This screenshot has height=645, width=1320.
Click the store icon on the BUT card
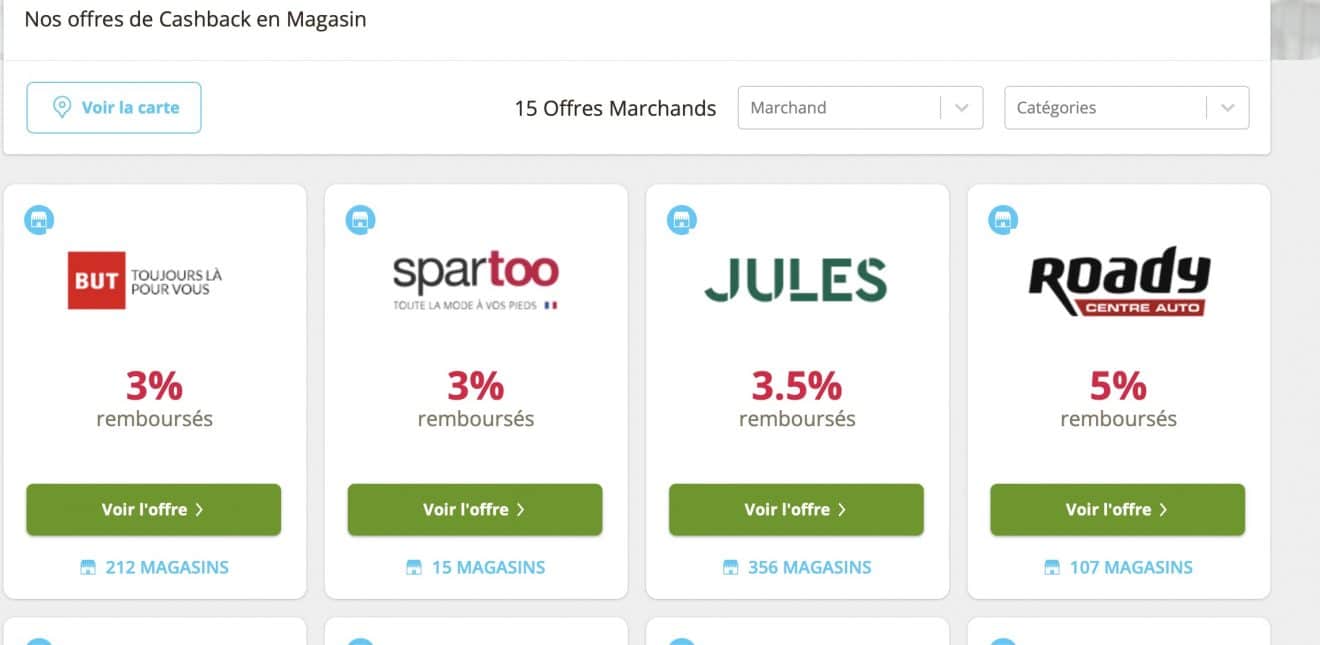pos(38,220)
